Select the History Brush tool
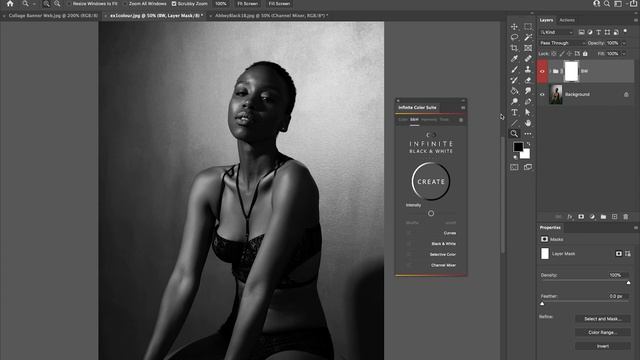This screenshot has width=640, height=360. [x=514, y=80]
